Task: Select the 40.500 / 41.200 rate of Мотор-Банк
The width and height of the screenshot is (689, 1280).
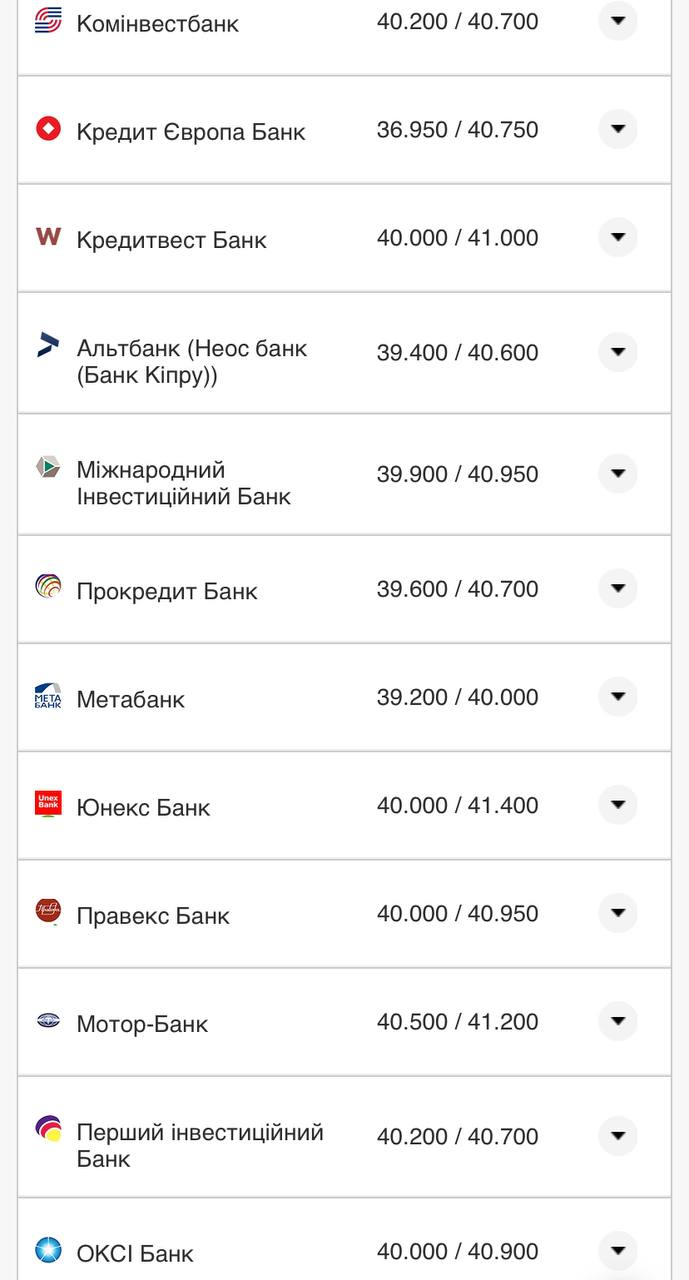Action: click(x=458, y=1022)
